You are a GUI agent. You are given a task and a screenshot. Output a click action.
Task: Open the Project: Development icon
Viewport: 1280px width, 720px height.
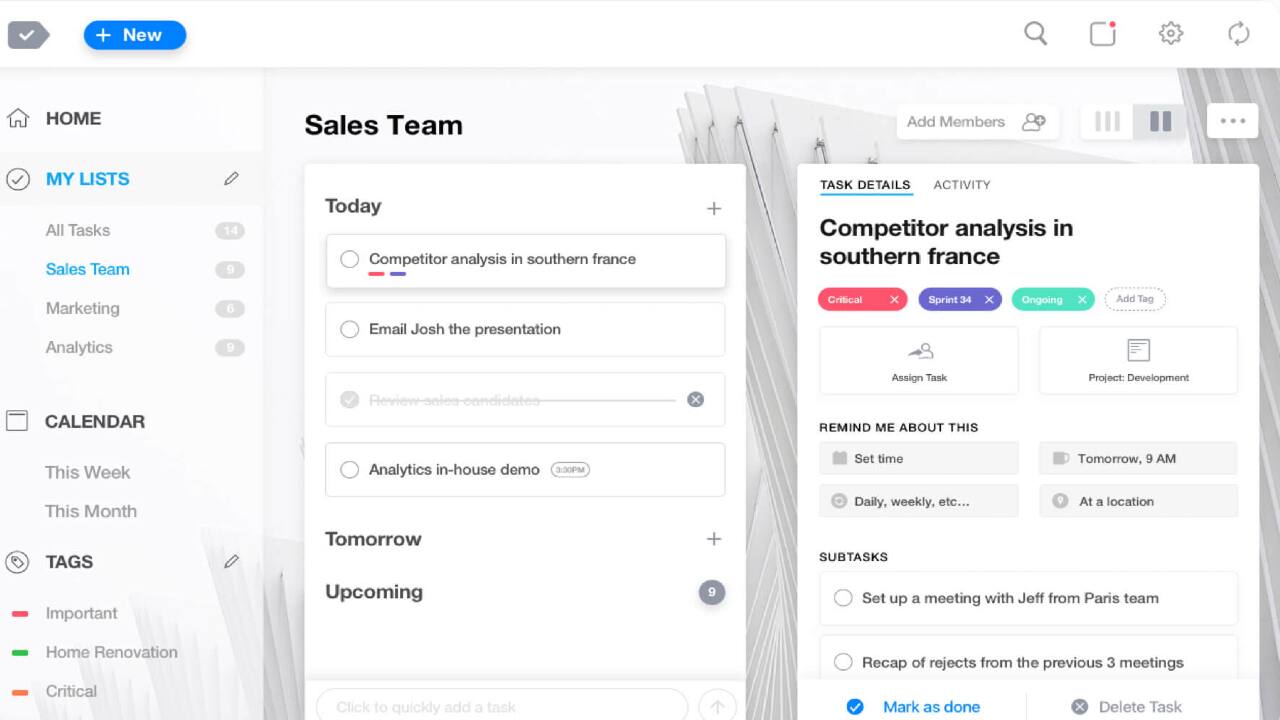pyautogui.click(x=1137, y=350)
